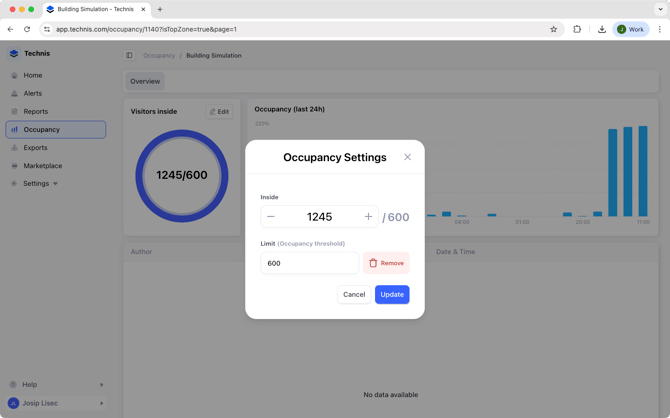
Task: Select the Overview tab
Action: 145,81
